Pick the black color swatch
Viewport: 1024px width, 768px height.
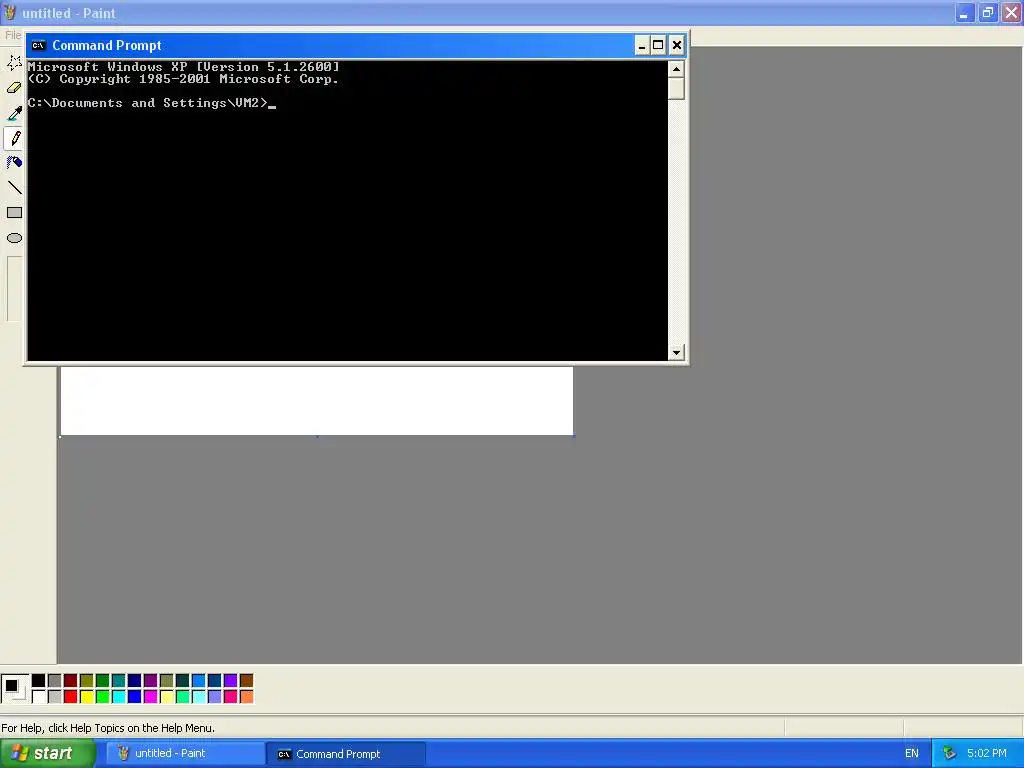tap(39, 680)
